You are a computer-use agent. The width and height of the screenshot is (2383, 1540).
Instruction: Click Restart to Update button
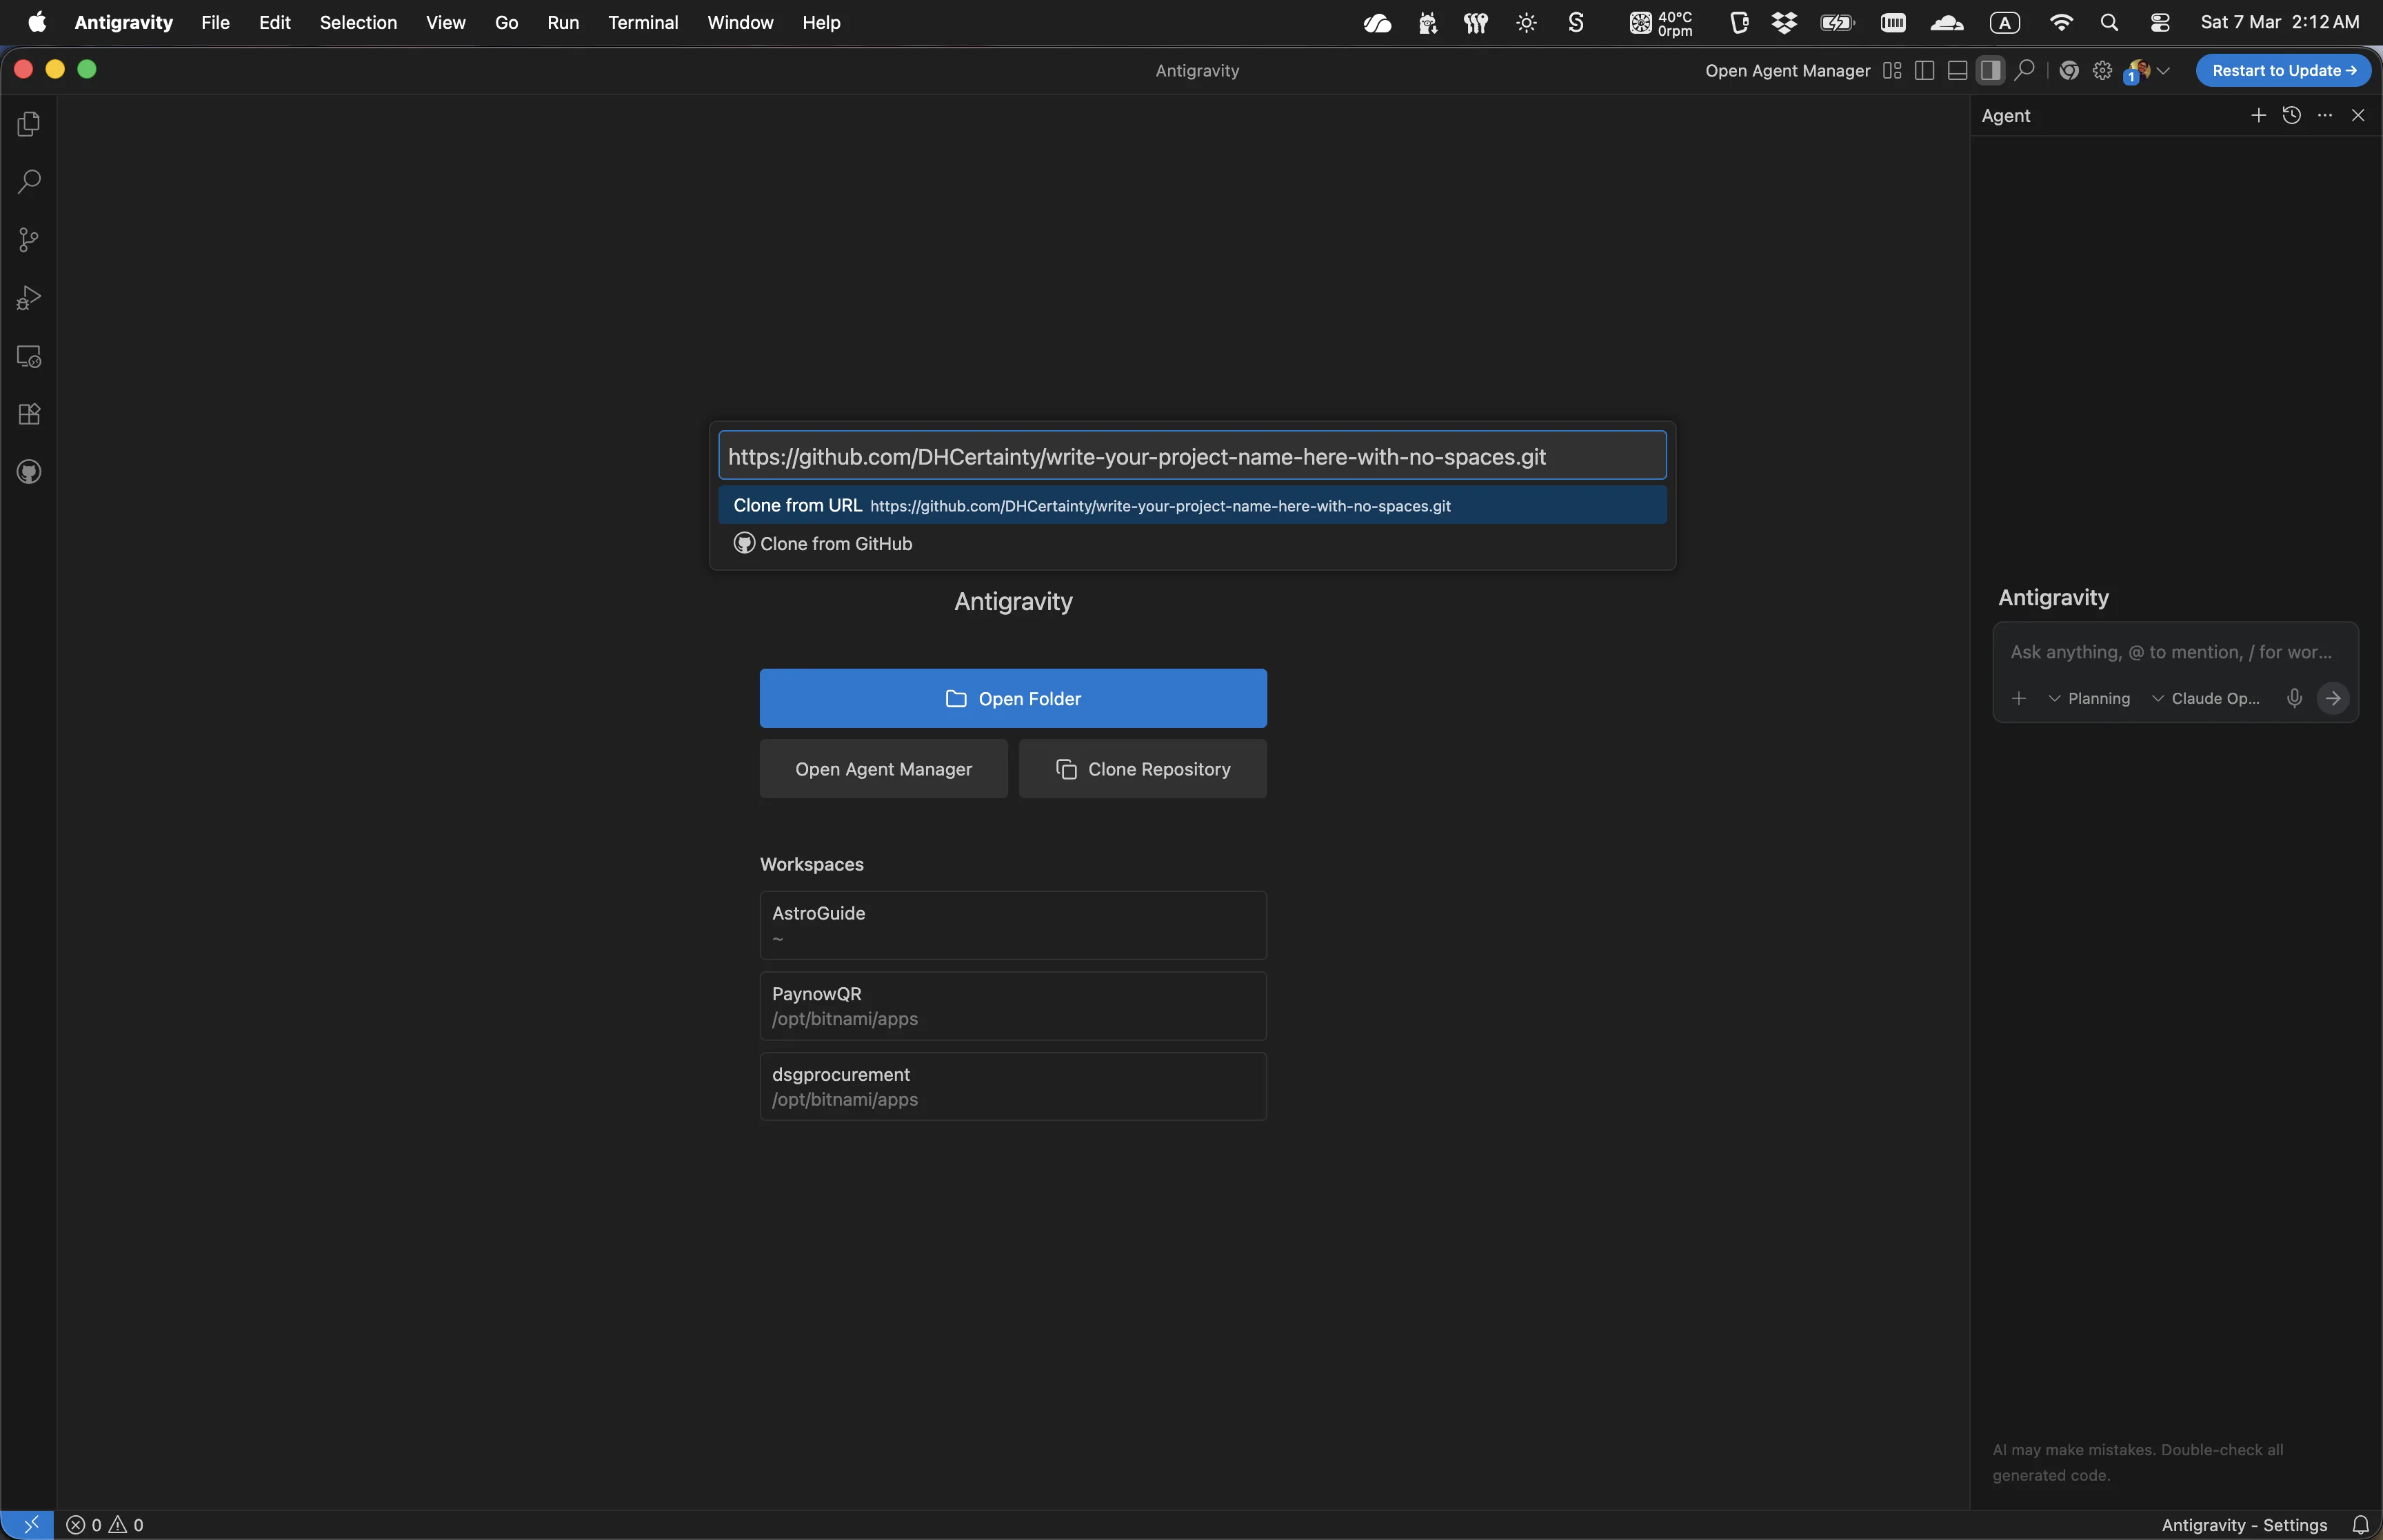[2283, 70]
